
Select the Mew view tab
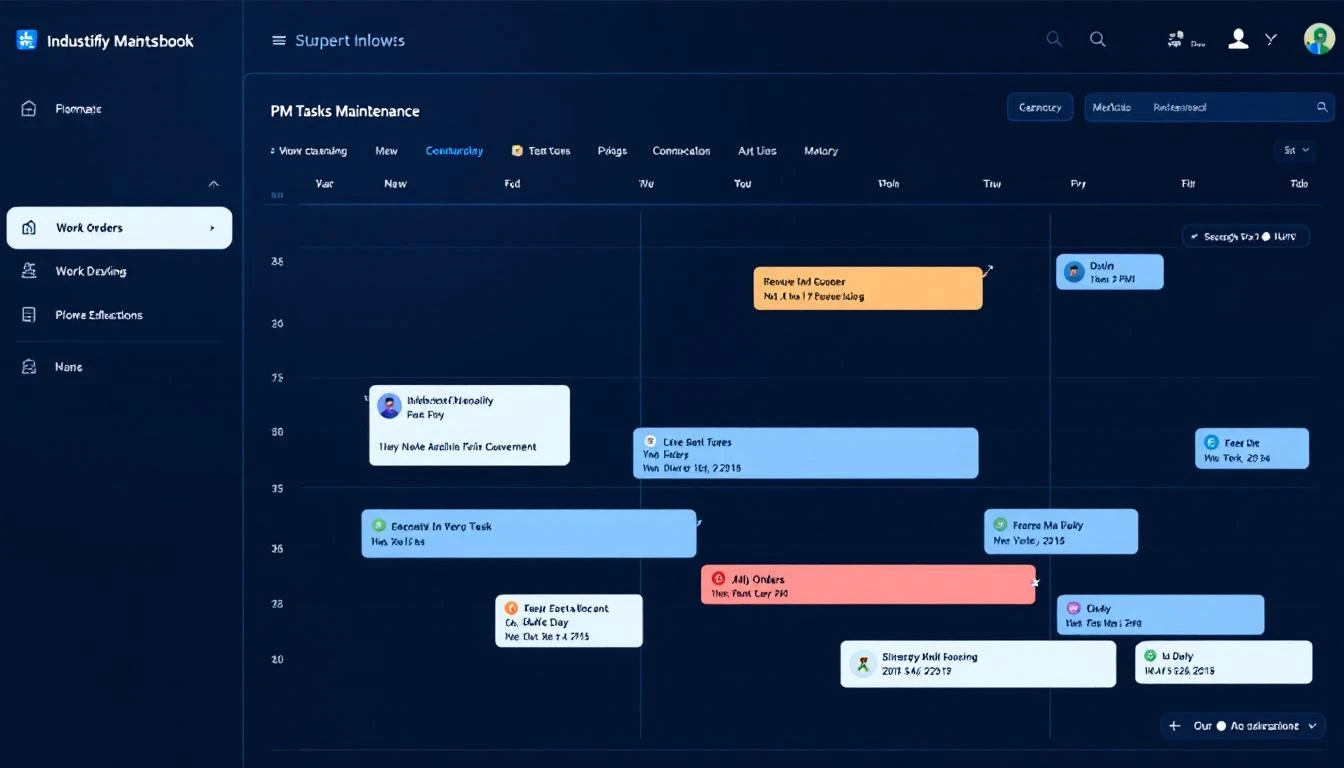387,151
